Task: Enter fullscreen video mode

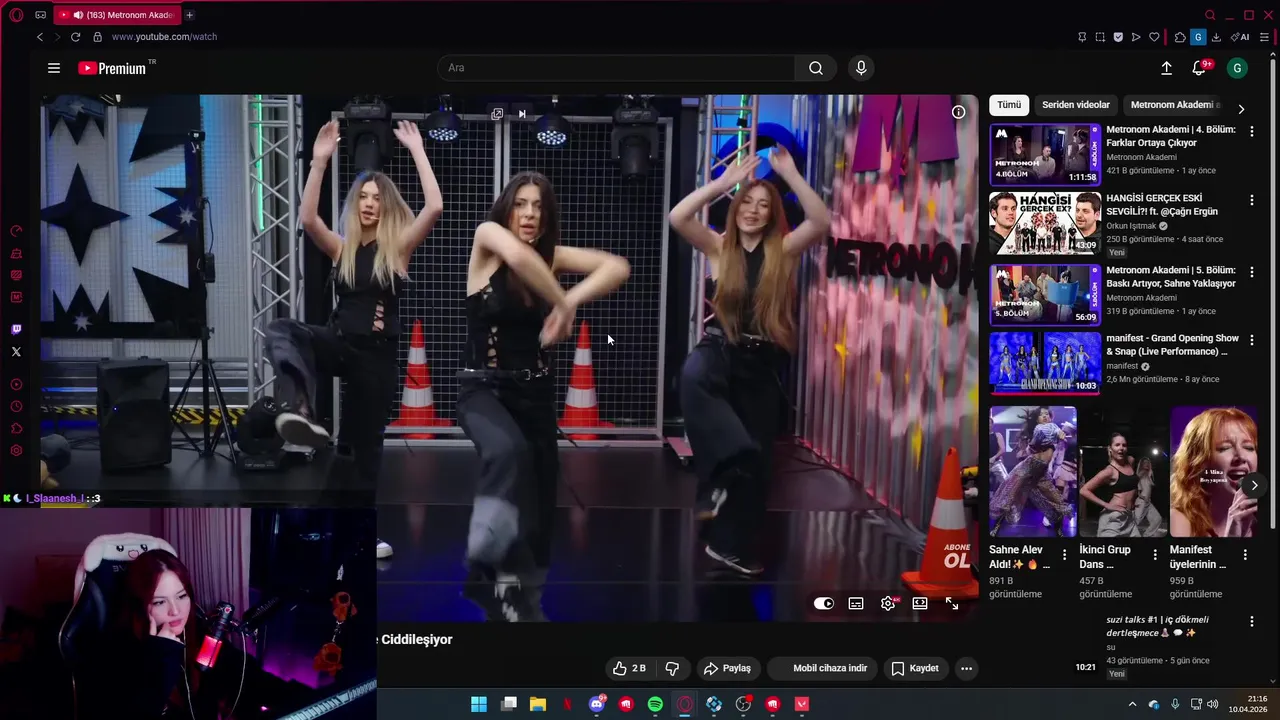Action: [x=952, y=604]
